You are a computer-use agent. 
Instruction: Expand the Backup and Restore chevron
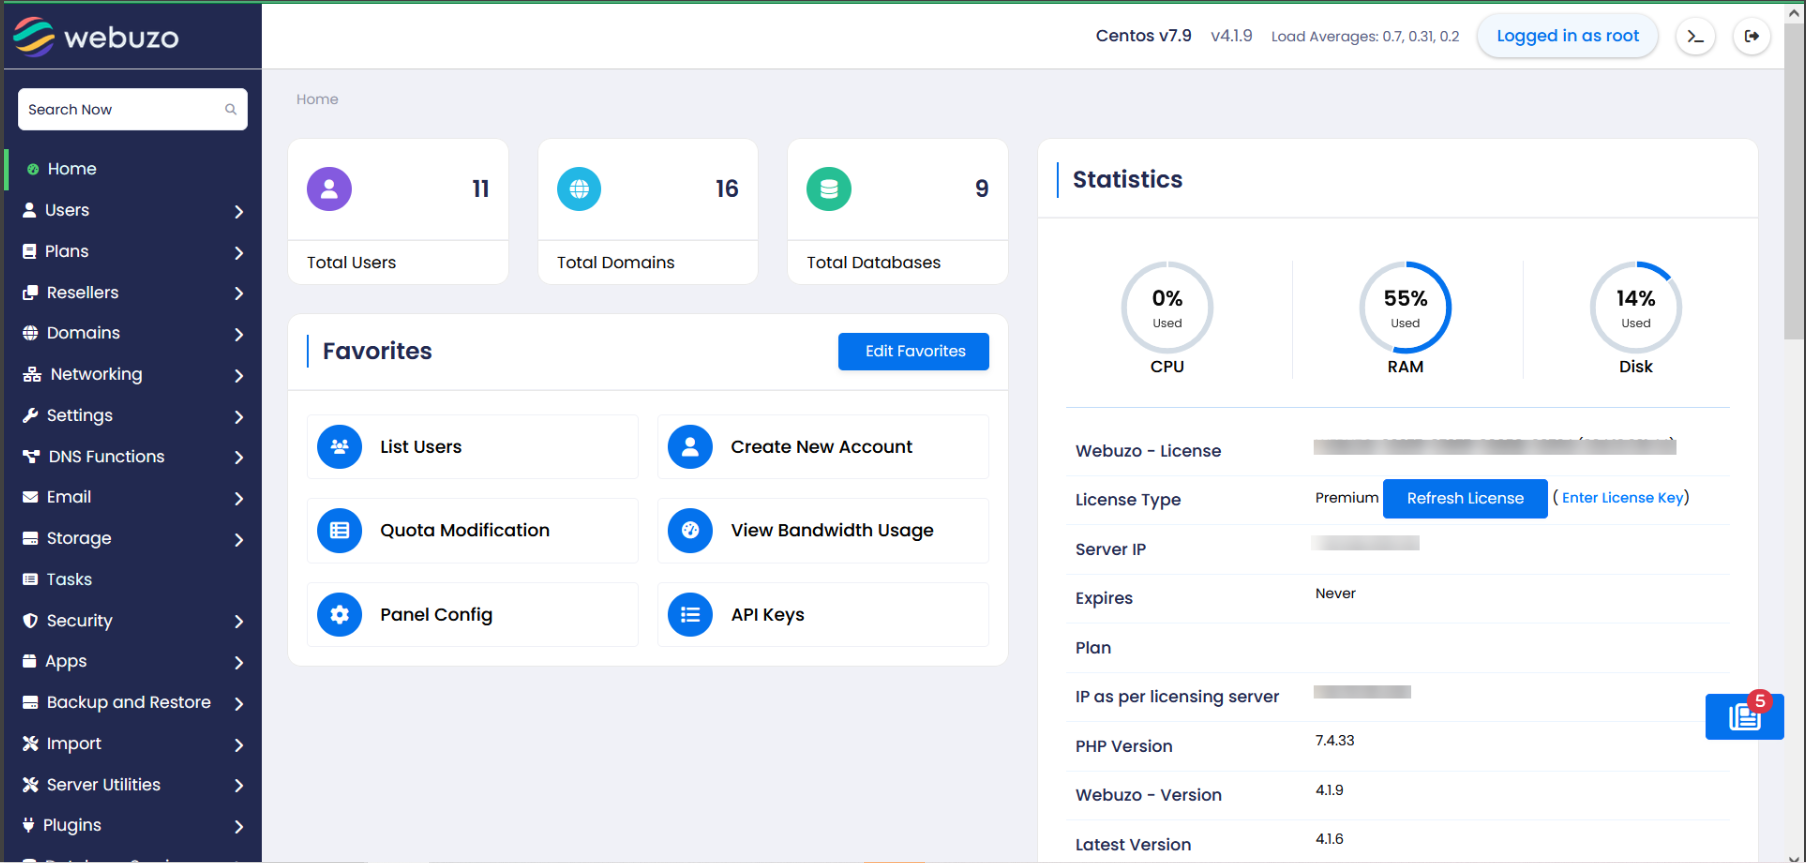pos(238,703)
